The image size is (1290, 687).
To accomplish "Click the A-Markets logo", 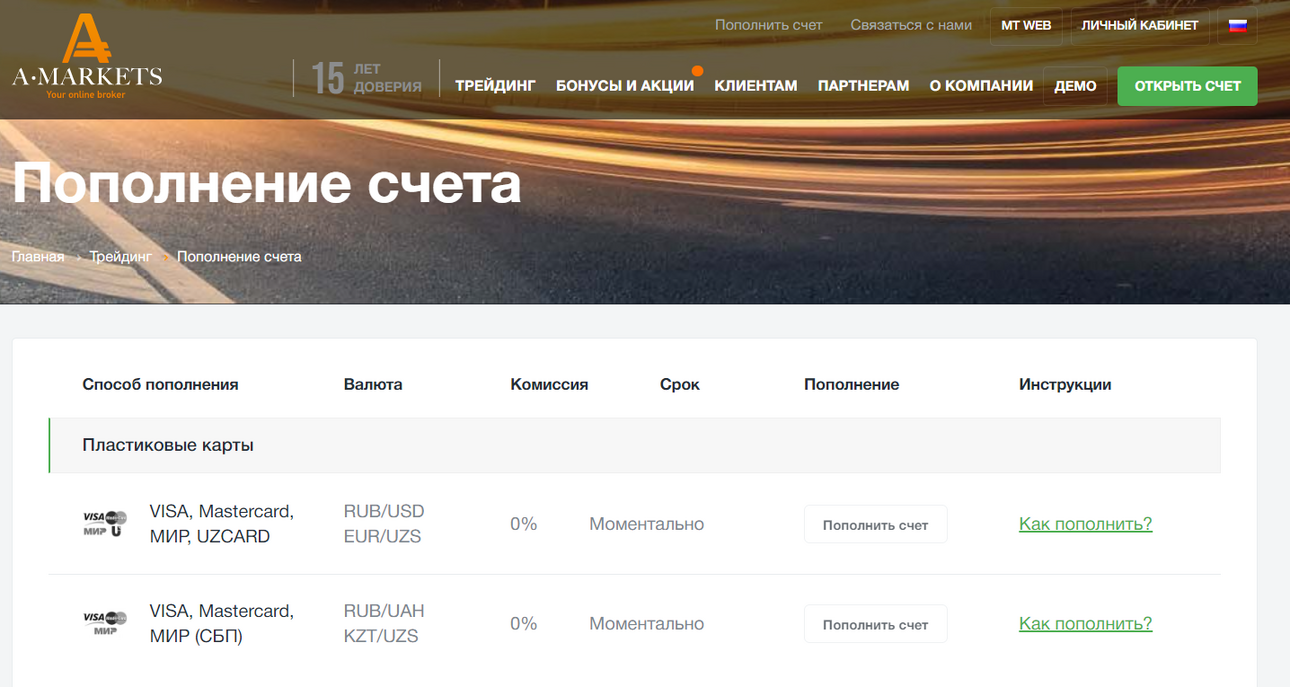I will (x=87, y=55).
